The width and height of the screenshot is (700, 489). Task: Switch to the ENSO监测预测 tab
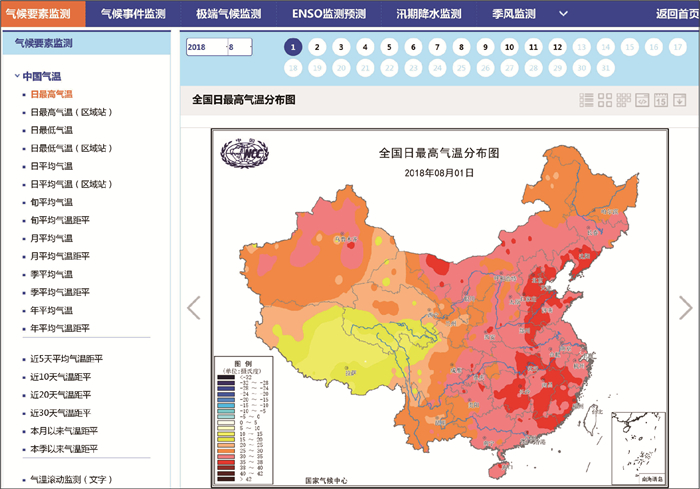point(329,14)
